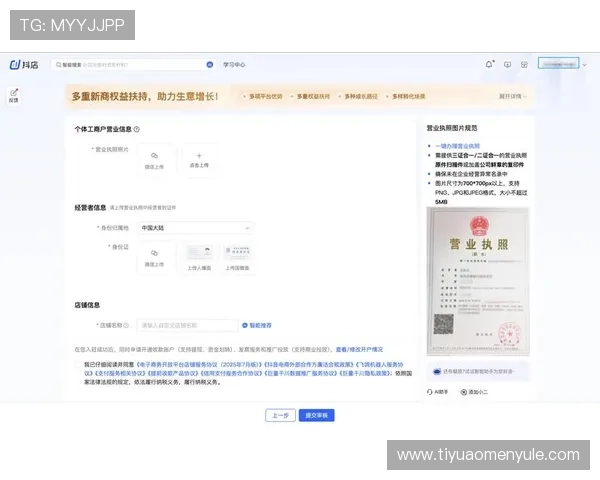Click the banner headline 多重新商权益扶持
Viewport: 600px width, 480px height.
pyautogui.click(x=145, y=96)
